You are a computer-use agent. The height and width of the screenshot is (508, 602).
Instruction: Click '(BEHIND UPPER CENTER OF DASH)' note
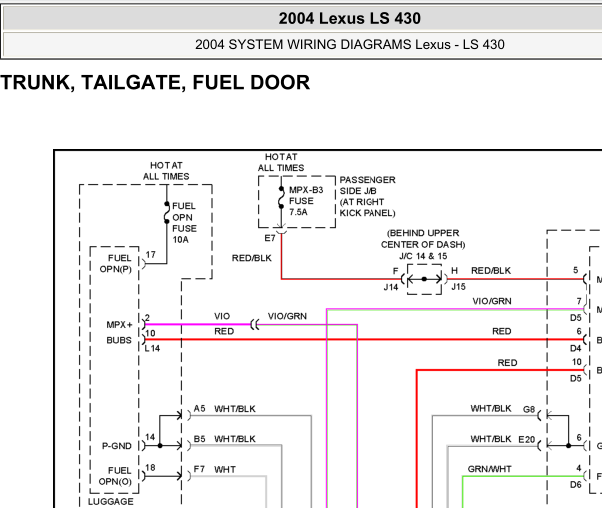[x=423, y=239]
